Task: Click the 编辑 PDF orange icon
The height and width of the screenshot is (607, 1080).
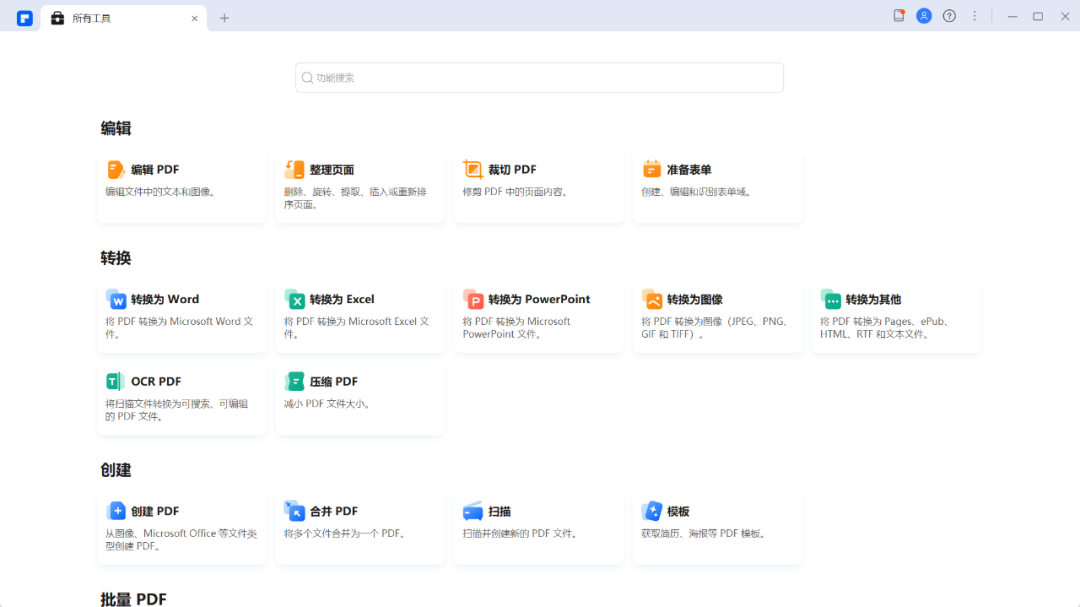Action: (115, 169)
